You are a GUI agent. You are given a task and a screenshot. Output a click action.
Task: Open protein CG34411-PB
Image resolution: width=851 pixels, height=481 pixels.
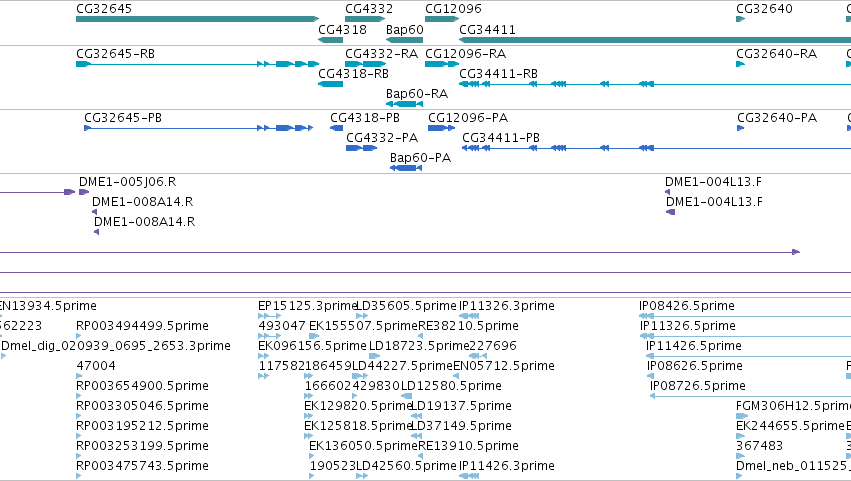(657, 148)
